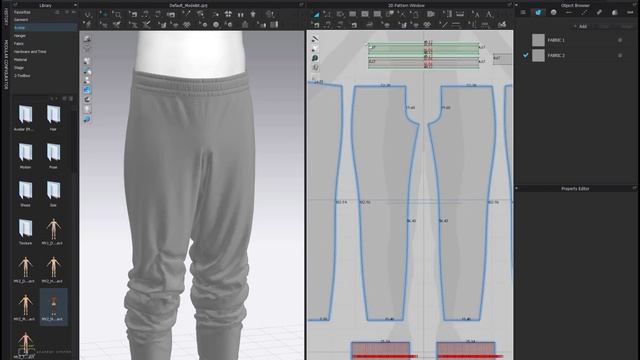This screenshot has height=360, width=640.
Task: Open Scene list tab icon in Object Browser
Action: coord(523,13)
